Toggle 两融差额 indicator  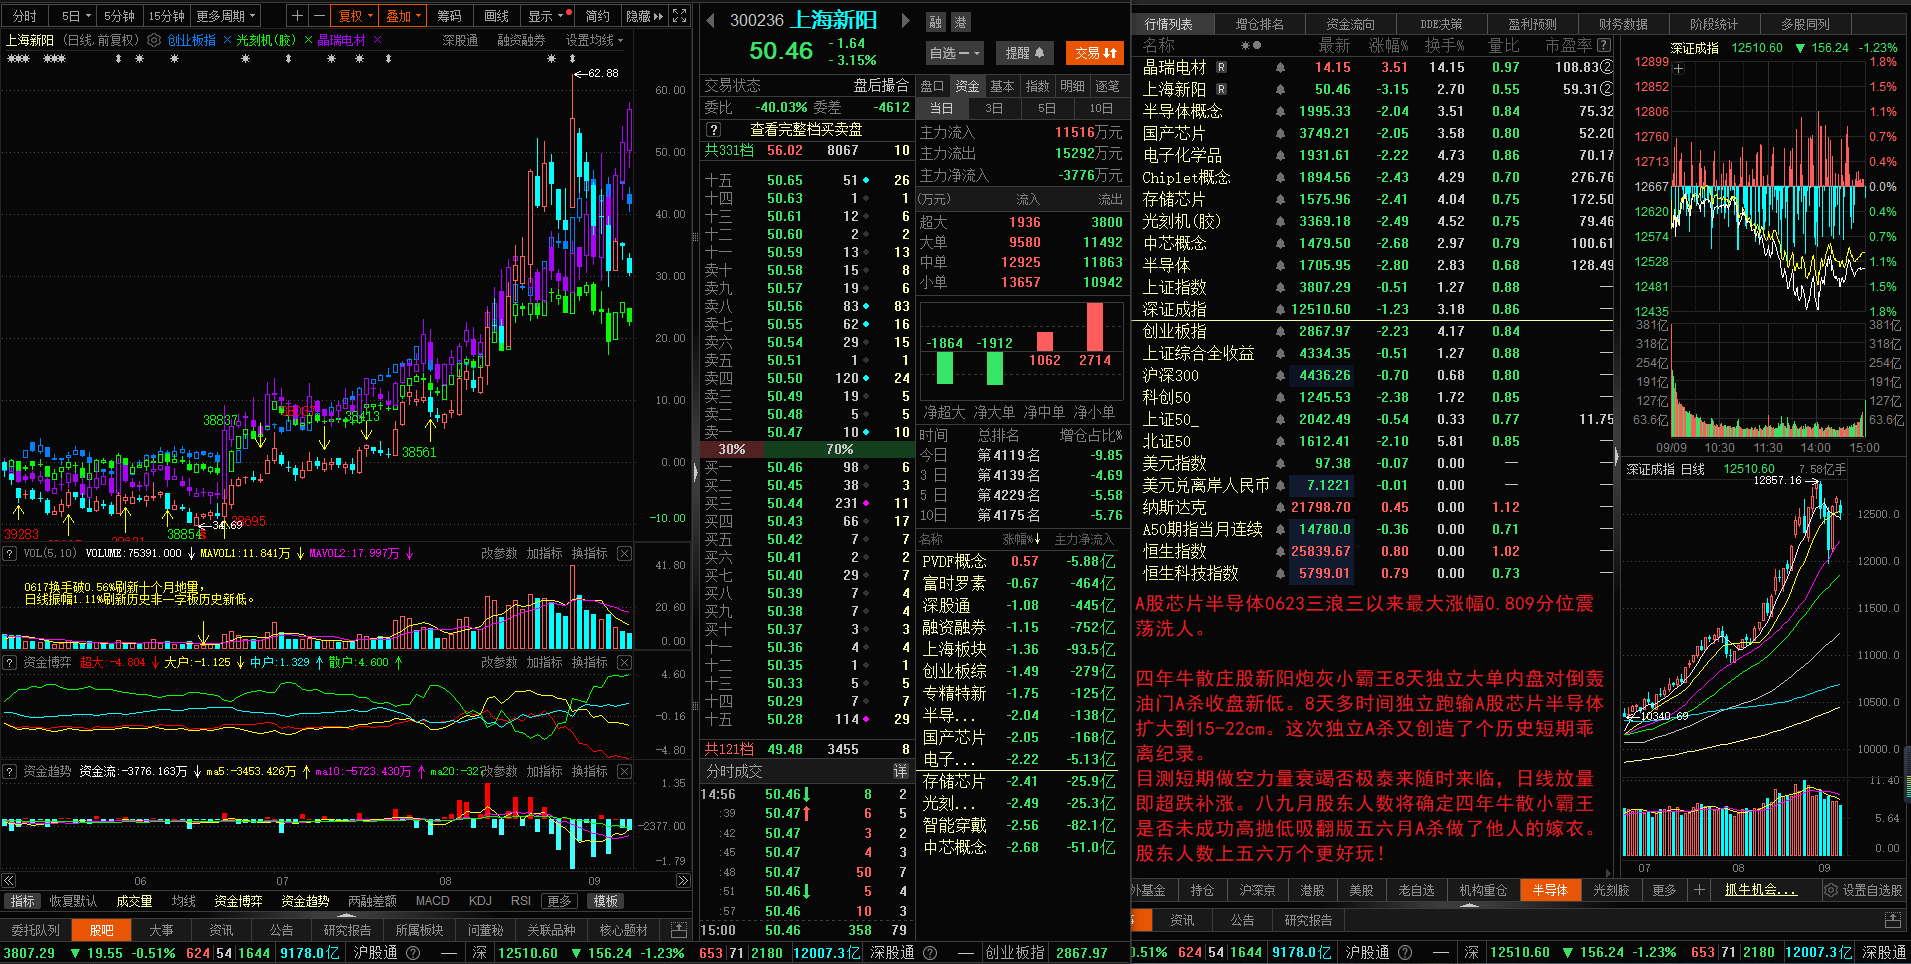372,901
